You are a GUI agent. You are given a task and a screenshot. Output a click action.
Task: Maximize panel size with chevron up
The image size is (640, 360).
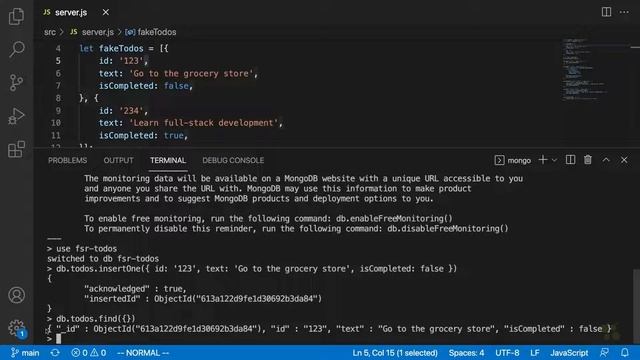click(x=606, y=160)
